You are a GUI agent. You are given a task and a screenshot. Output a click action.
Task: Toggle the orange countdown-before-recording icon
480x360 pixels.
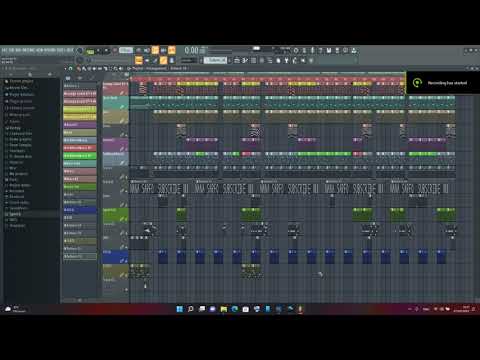(x=155, y=50)
